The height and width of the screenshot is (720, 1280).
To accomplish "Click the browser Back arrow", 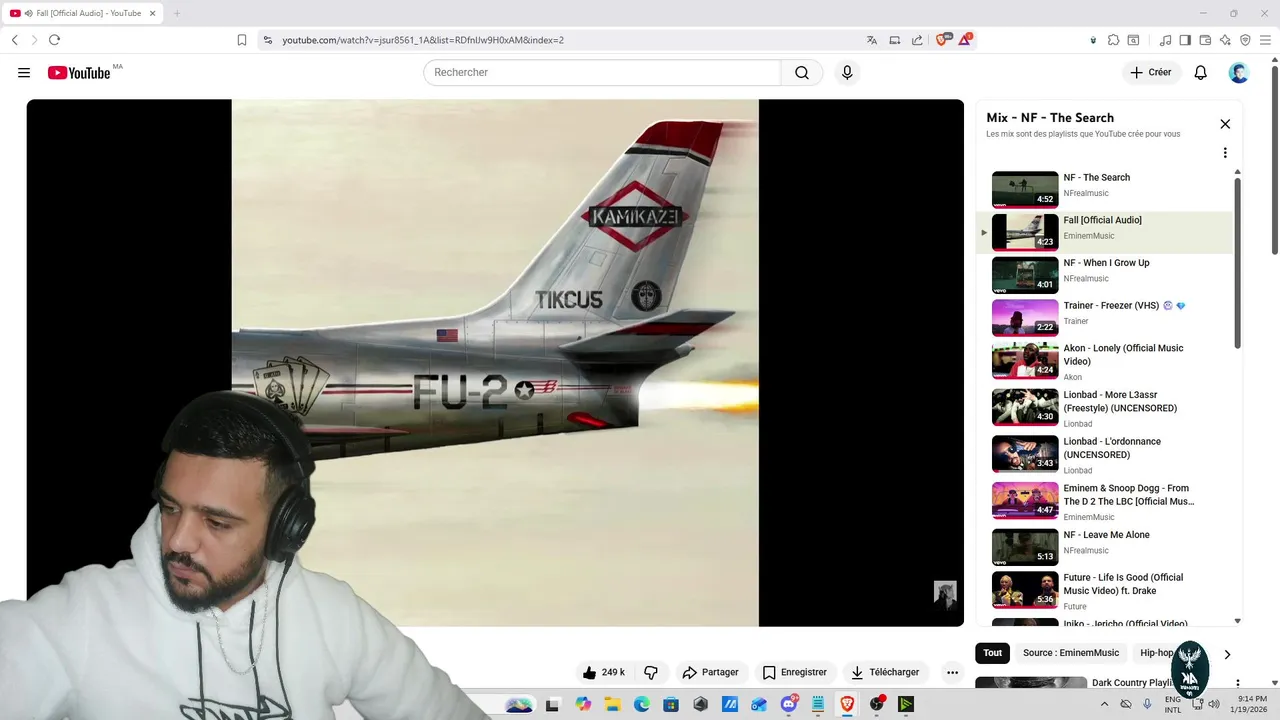I will pyautogui.click(x=15, y=40).
